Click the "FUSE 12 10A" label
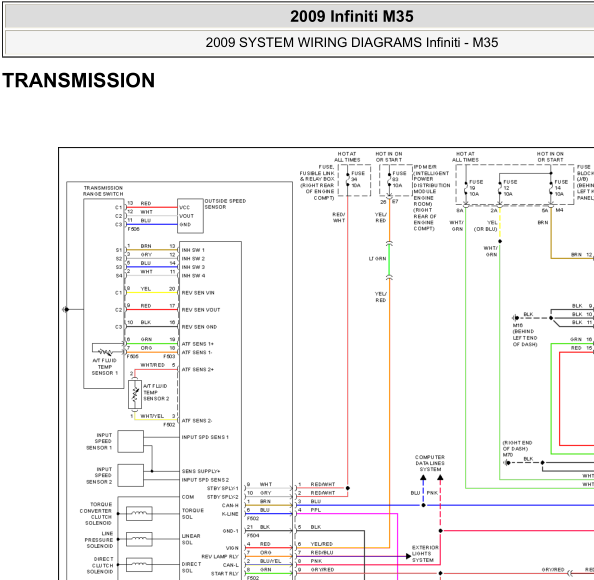This screenshot has width=594, height=580. (510, 188)
